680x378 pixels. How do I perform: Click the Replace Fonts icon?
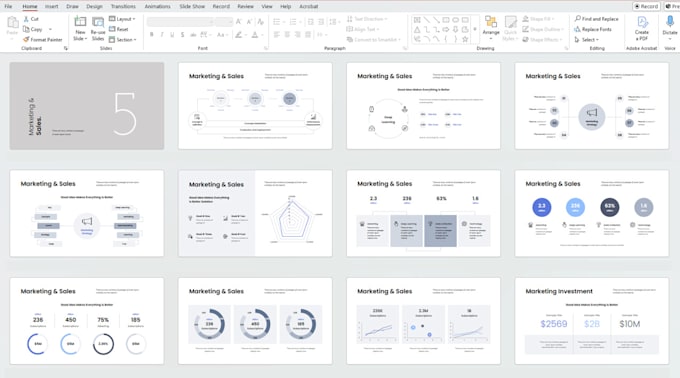(x=577, y=29)
